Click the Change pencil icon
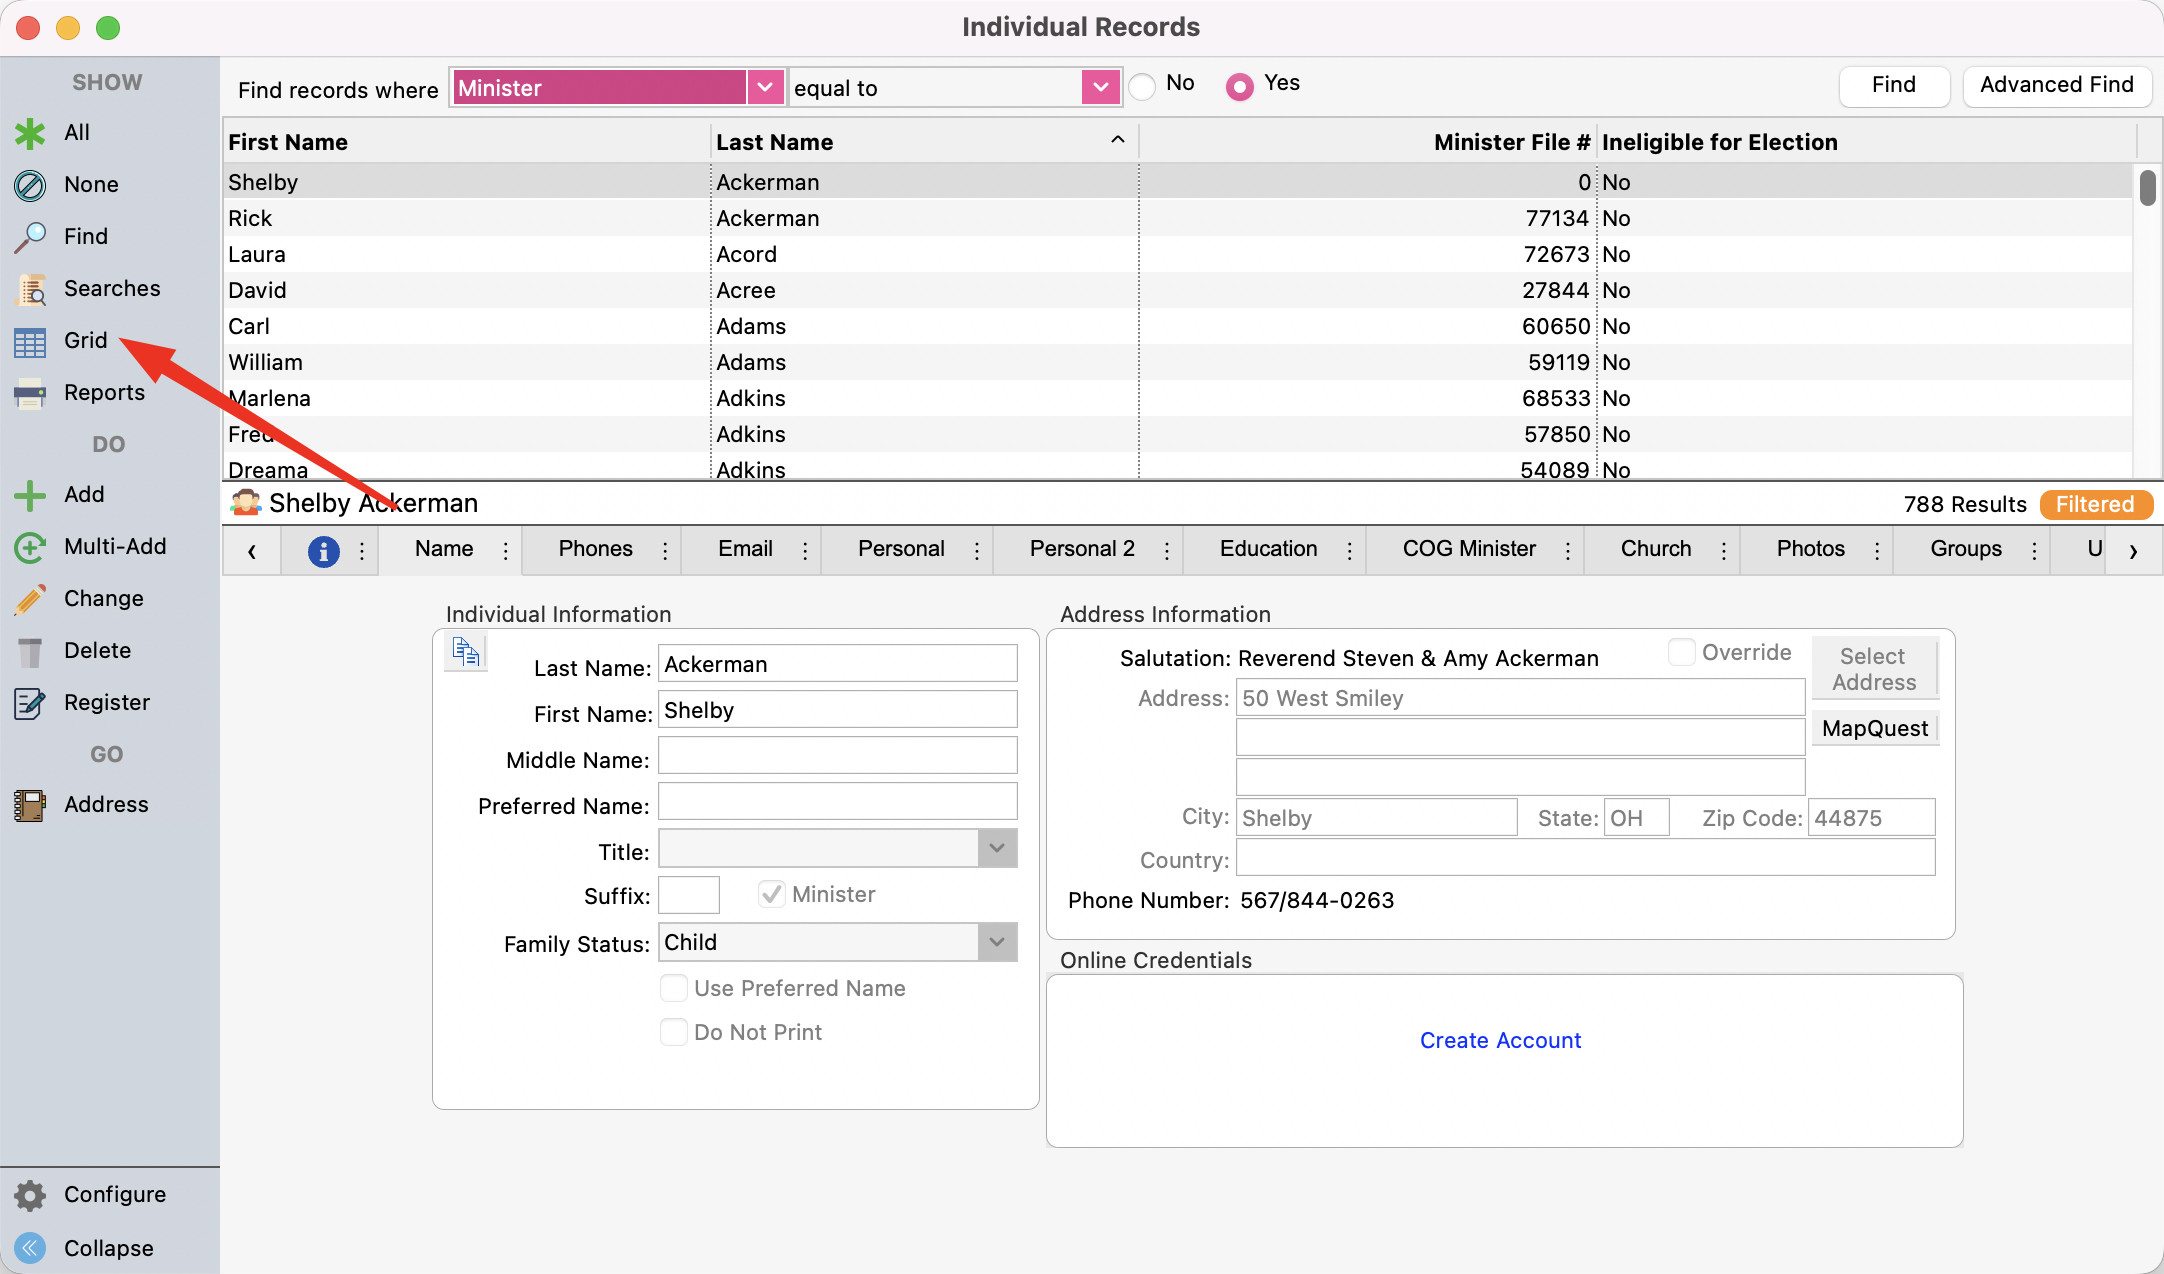The width and height of the screenshot is (2164, 1274). [x=30, y=599]
